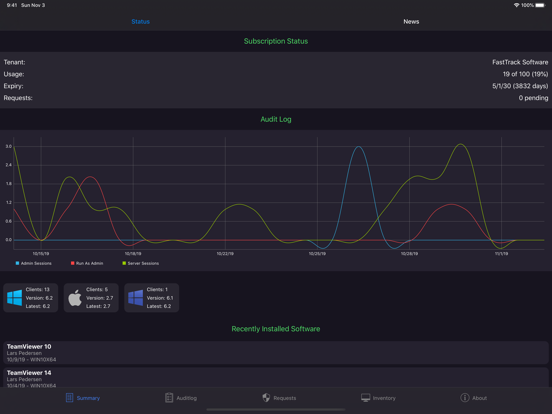
Task: Click the Audit Log heading
Action: tap(276, 119)
